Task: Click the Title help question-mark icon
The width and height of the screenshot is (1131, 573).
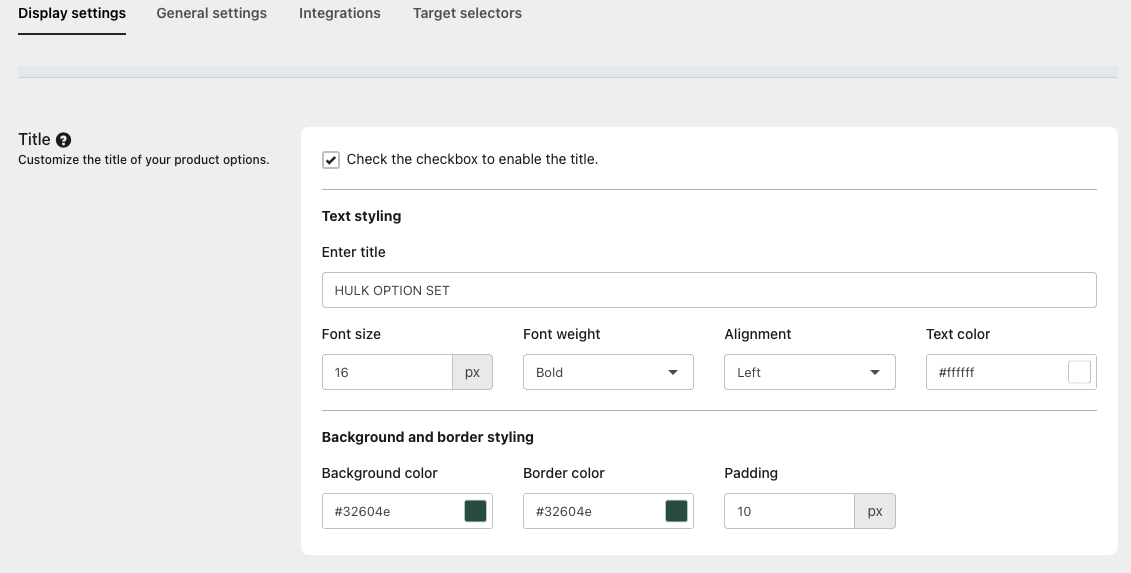Action: (x=64, y=141)
